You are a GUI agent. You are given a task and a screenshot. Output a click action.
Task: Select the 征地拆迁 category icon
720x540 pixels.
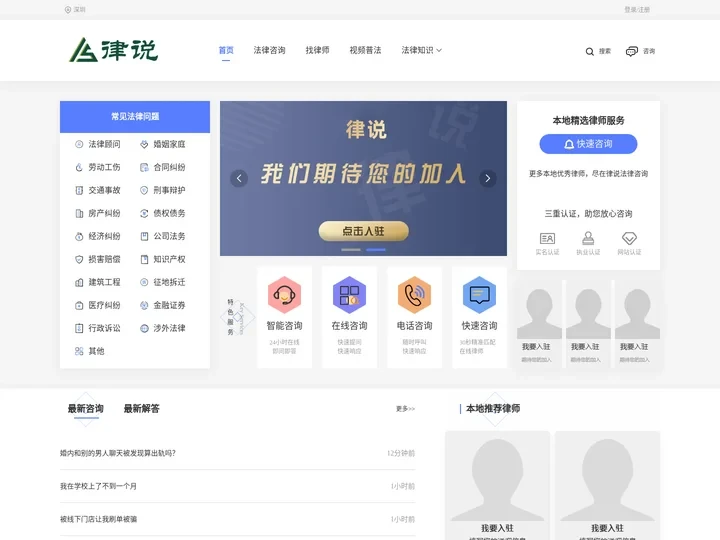pyautogui.click(x=144, y=282)
